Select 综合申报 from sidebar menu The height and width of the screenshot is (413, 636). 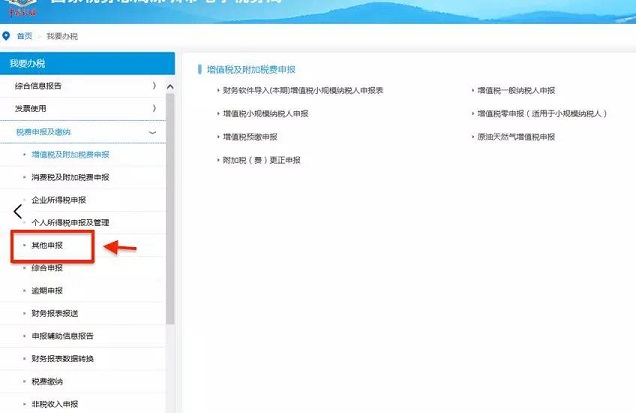[x=47, y=268]
